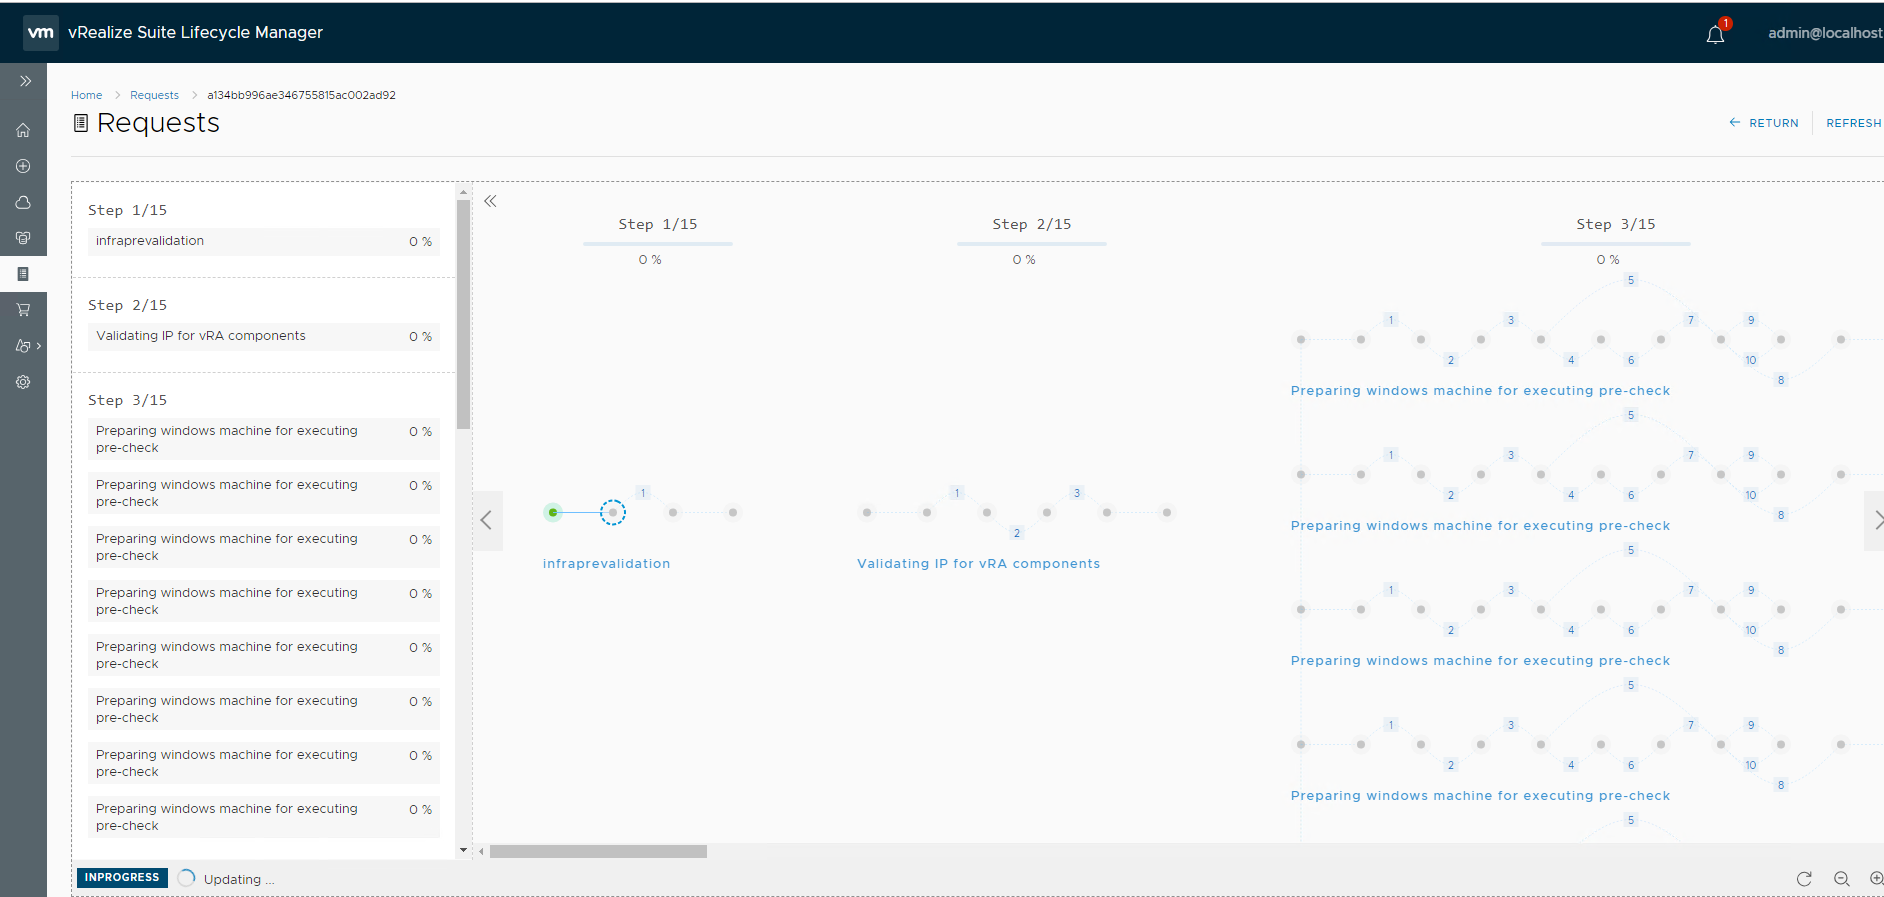Click the step list scroll-up arrow
The image size is (1884, 897).
pos(463,191)
